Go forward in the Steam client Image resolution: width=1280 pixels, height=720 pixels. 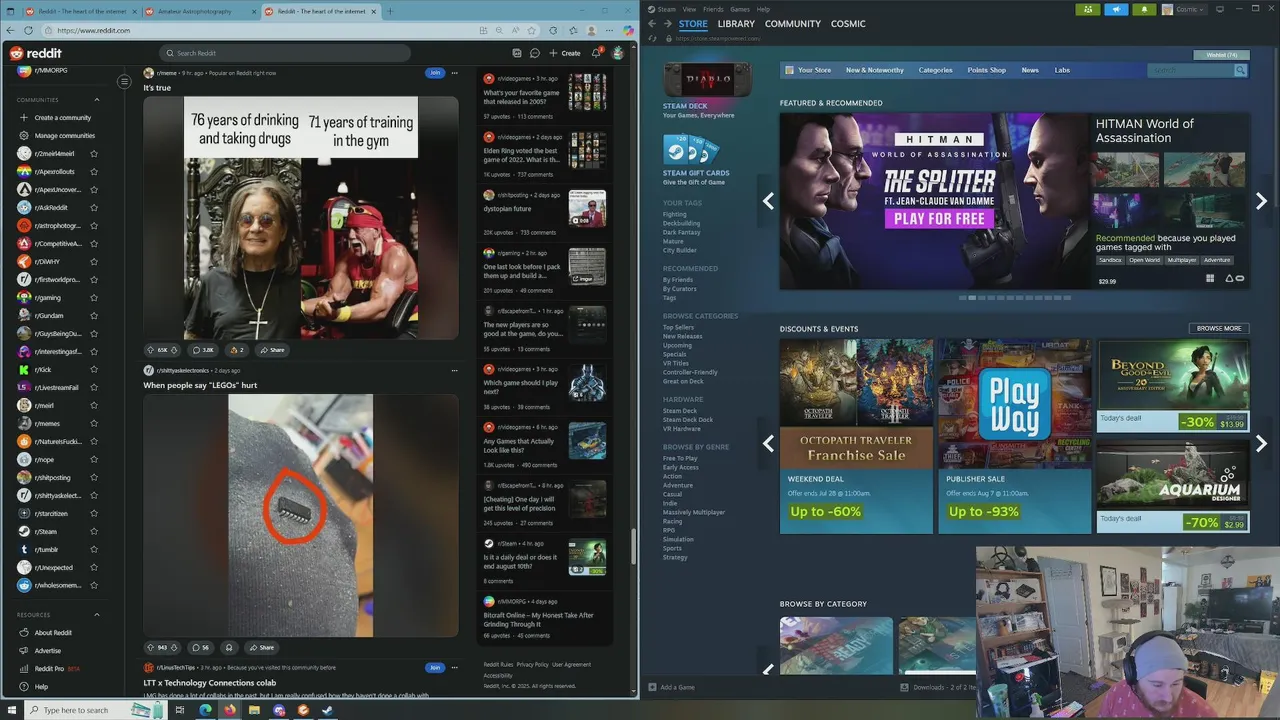[x=667, y=23]
